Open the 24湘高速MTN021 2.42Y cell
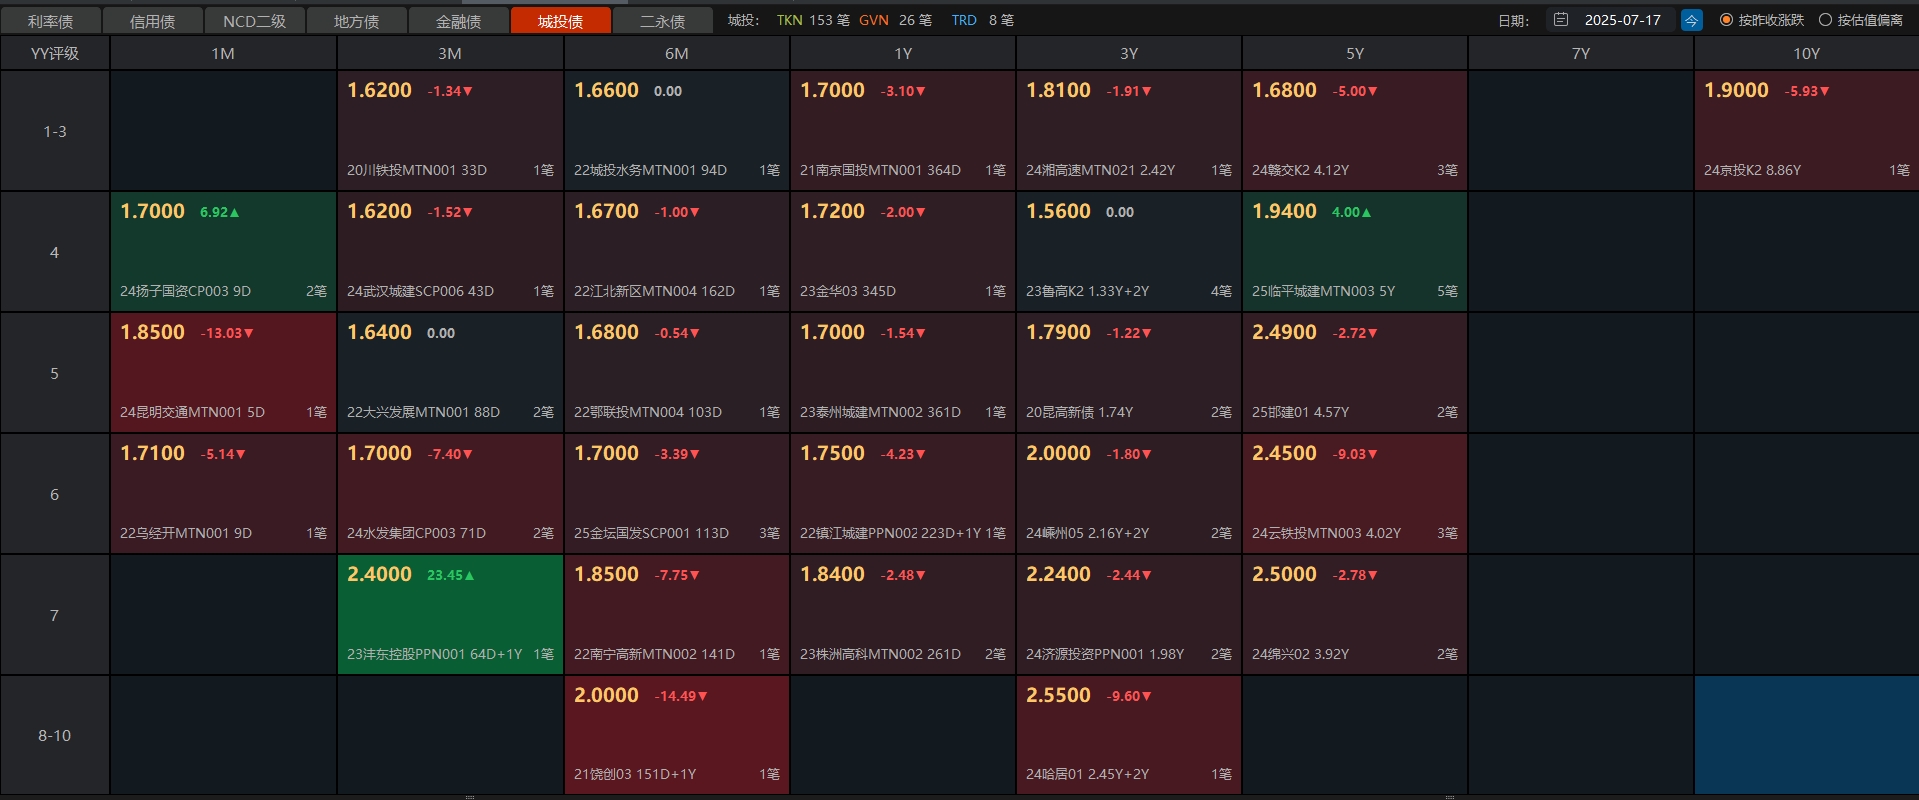This screenshot has width=1919, height=800. coord(1129,131)
